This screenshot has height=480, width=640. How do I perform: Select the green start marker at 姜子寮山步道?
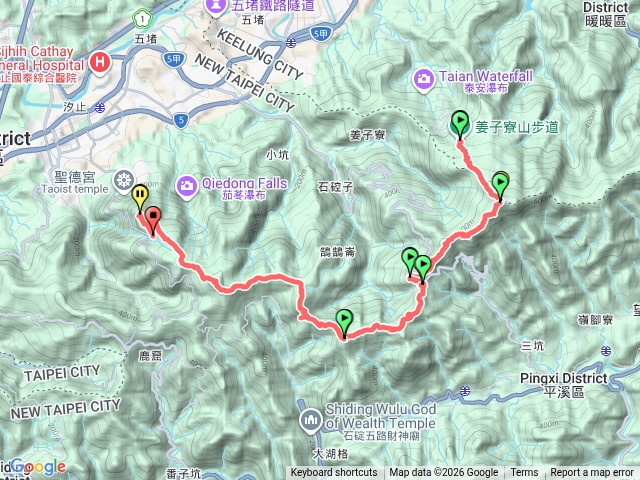click(460, 125)
